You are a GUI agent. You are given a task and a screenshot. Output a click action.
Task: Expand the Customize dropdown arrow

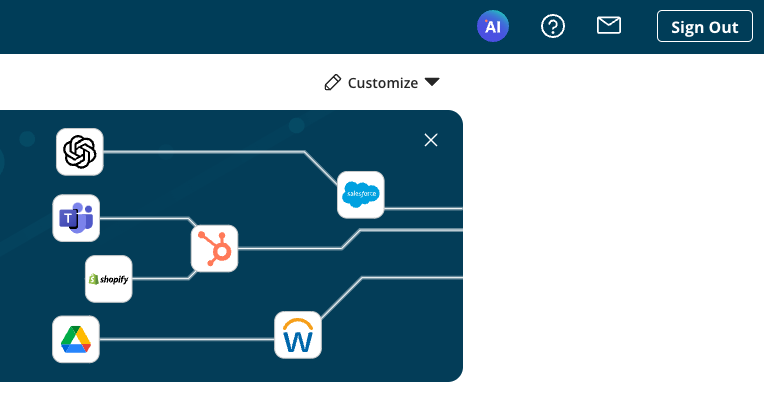point(432,82)
